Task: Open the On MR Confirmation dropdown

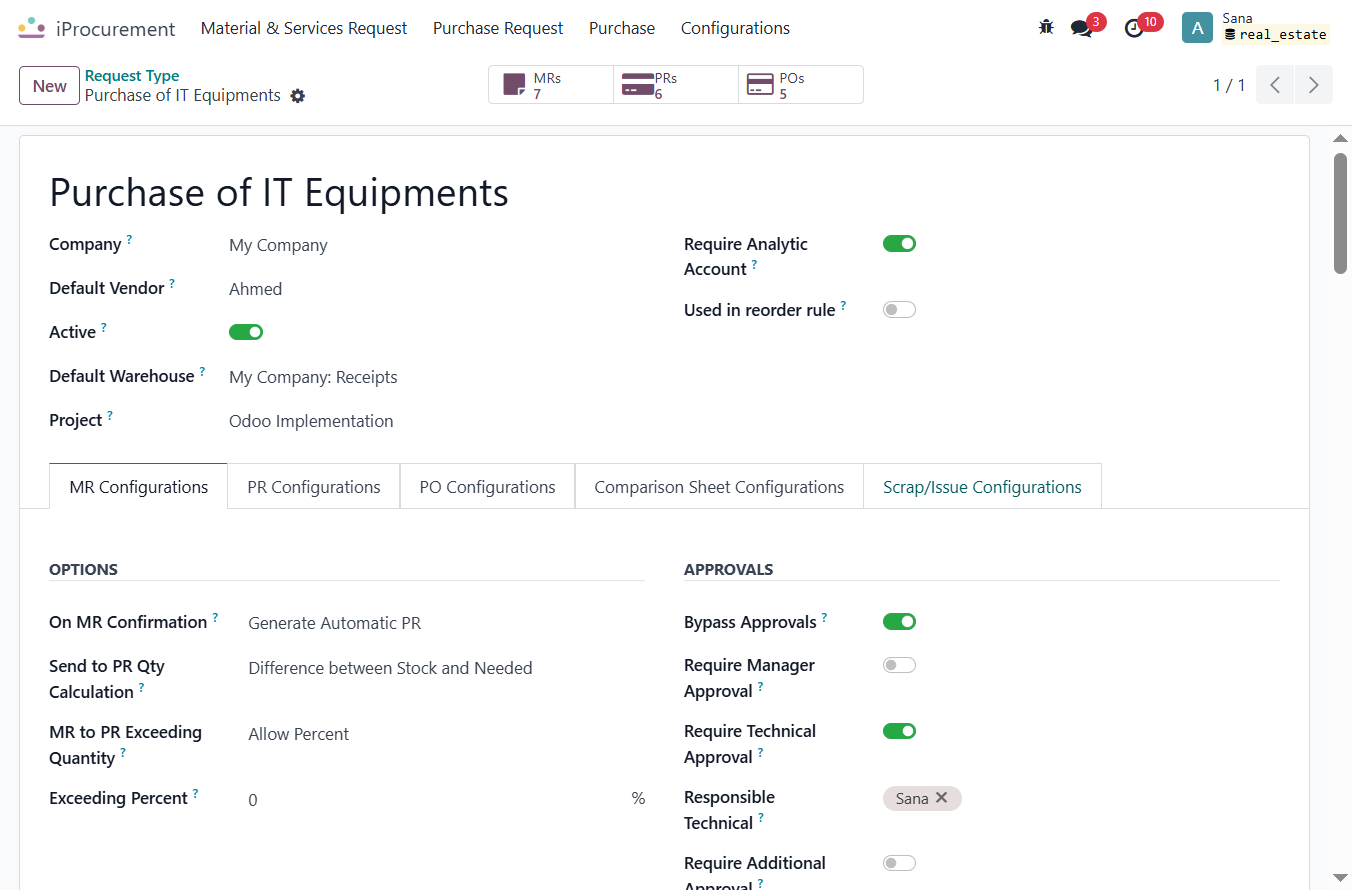Action: [446, 623]
